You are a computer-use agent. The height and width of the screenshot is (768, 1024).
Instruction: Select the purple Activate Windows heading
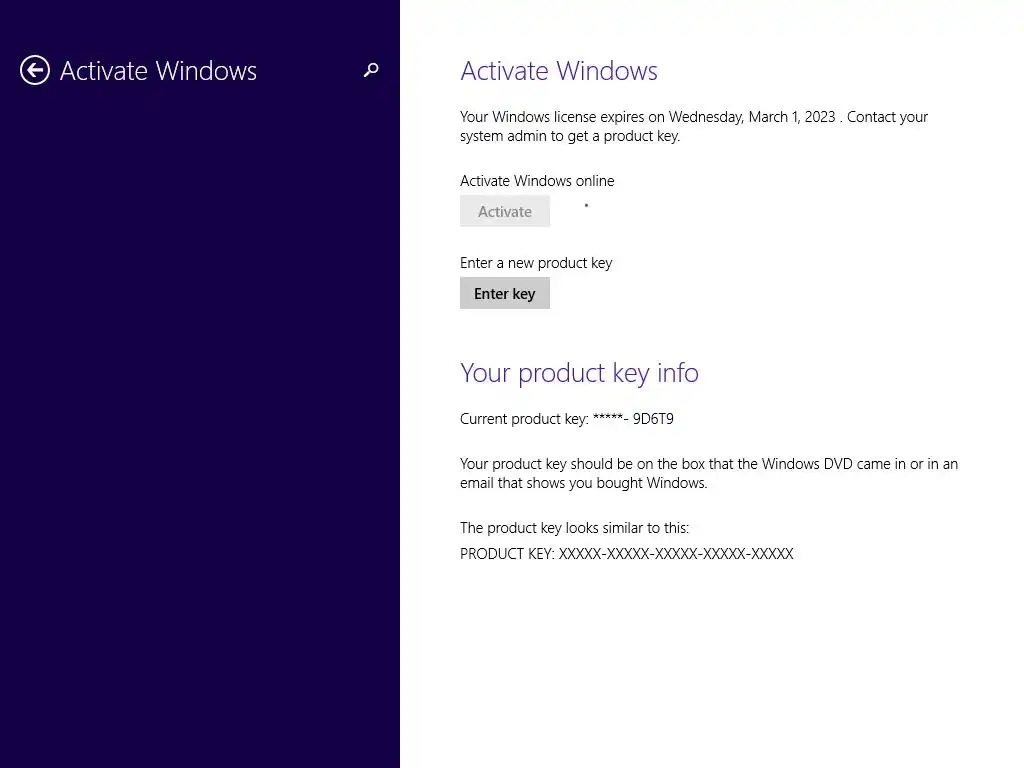coord(558,71)
